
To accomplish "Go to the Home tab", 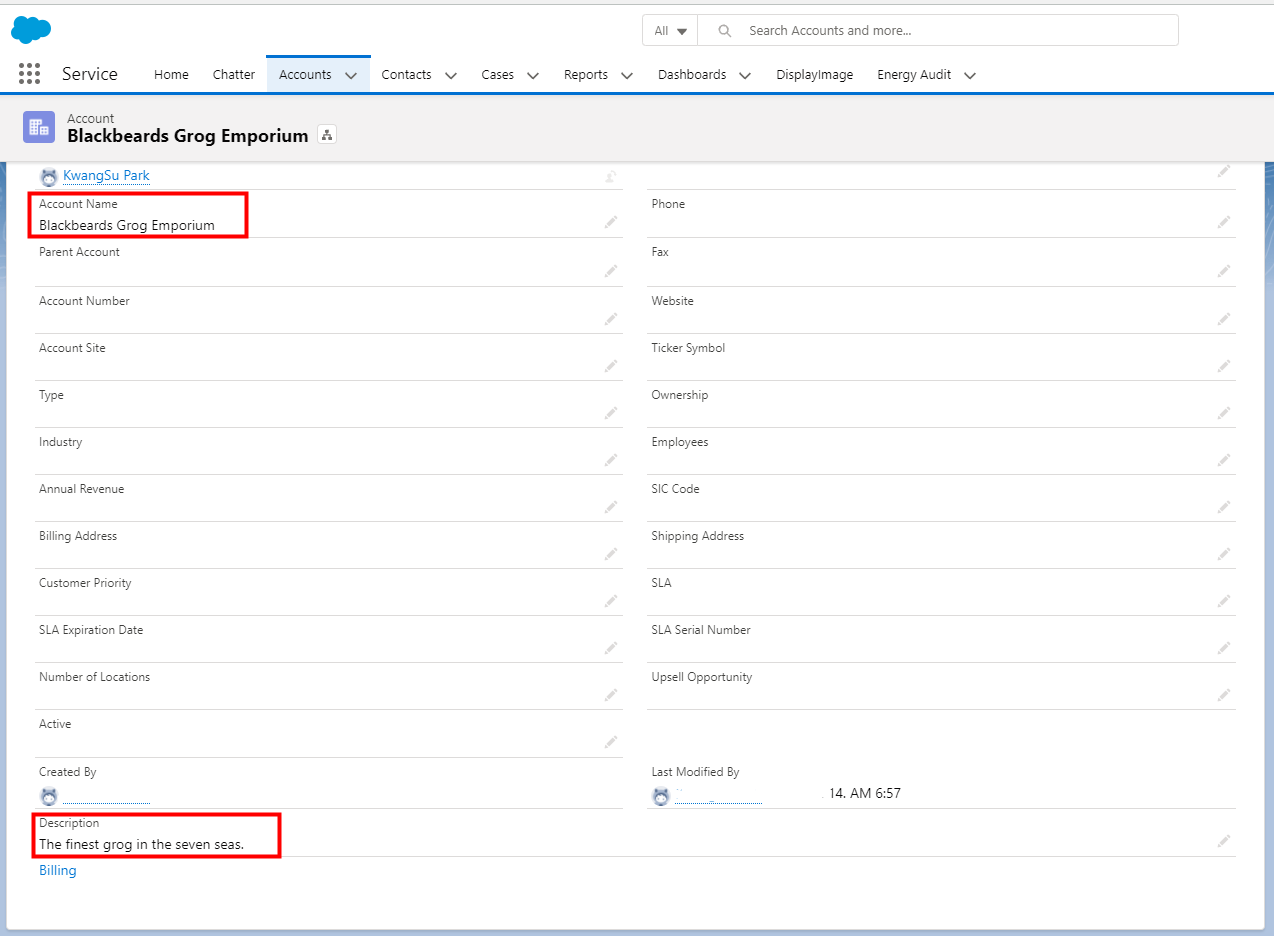I will click(171, 75).
